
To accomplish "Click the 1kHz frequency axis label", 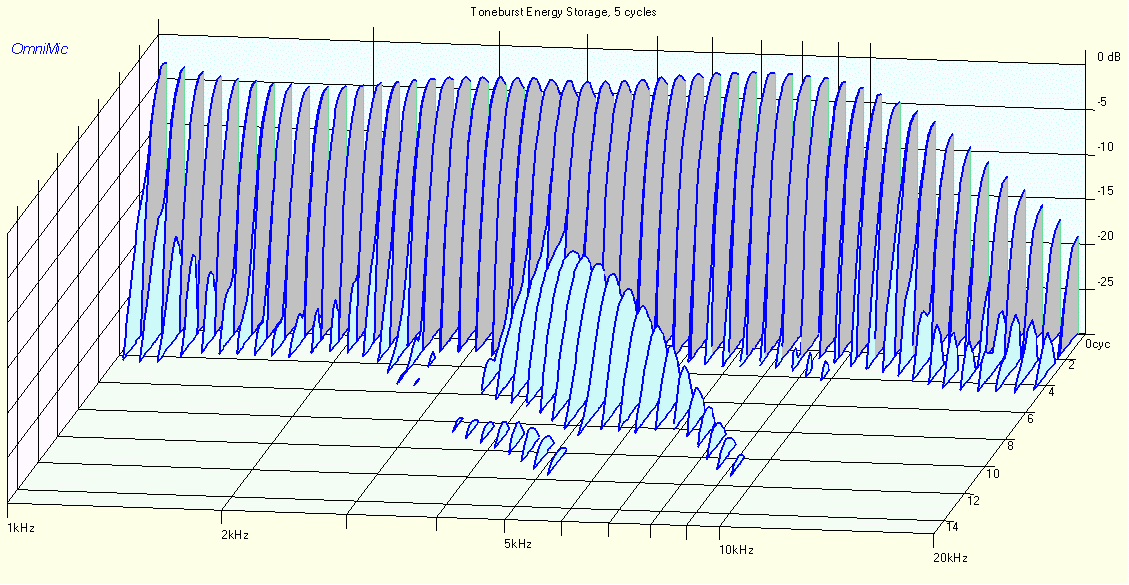I will [x=21, y=527].
